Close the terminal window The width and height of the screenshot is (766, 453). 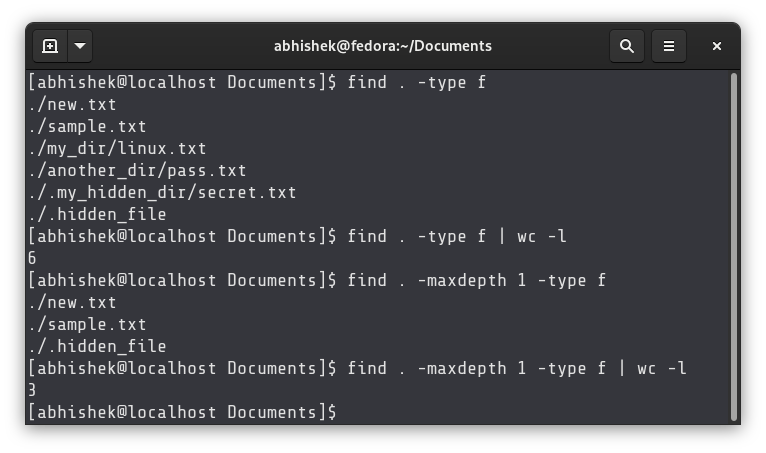717,46
